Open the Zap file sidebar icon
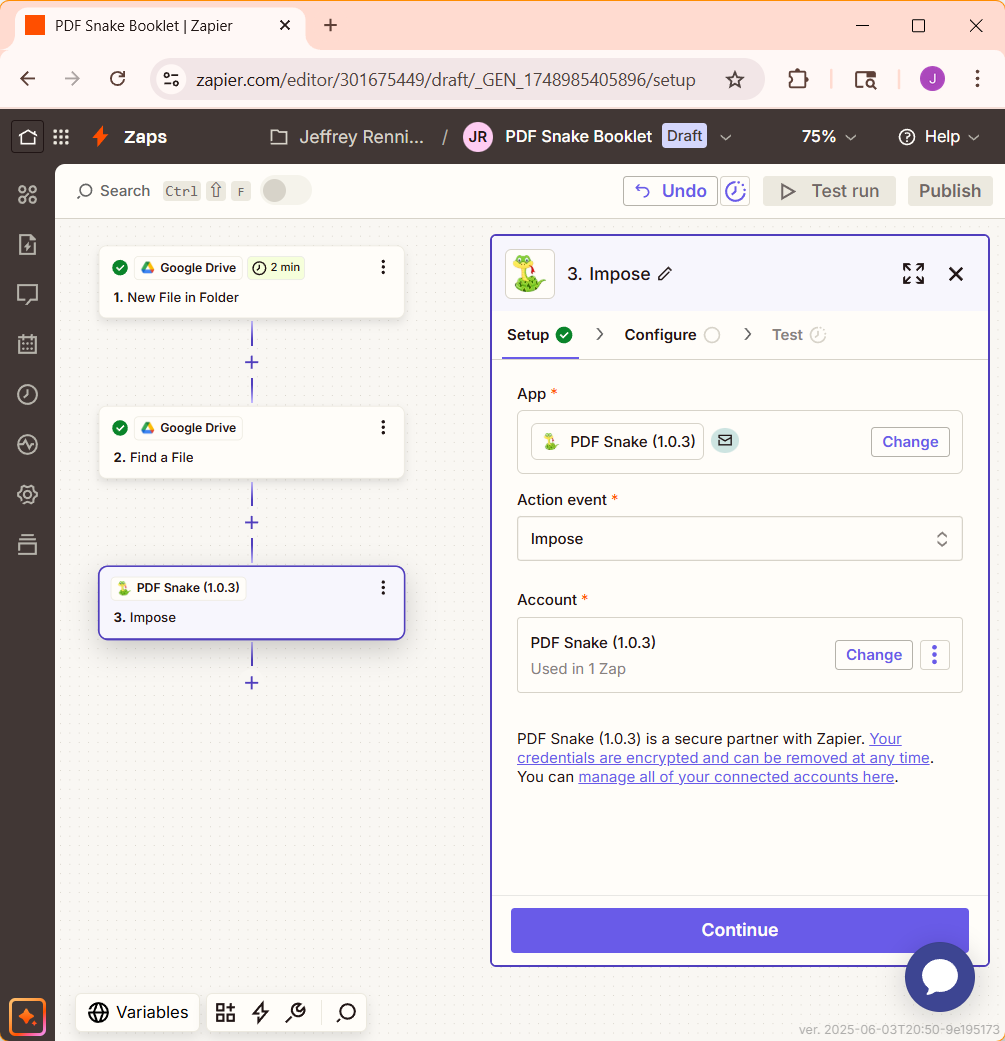This screenshot has width=1005, height=1041. [27, 244]
